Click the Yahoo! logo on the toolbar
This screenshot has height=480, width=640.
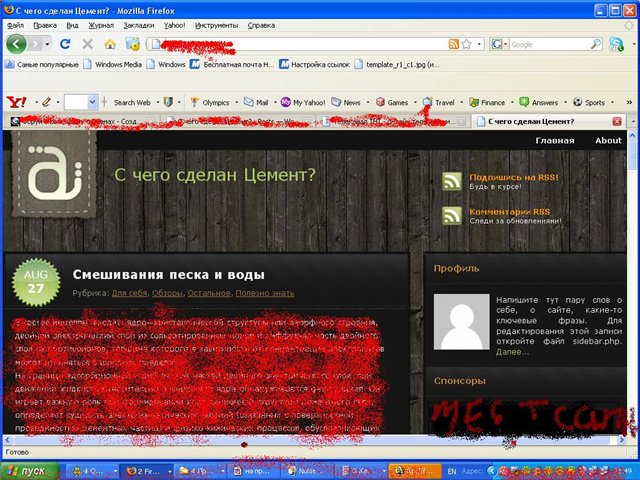point(16,102)
